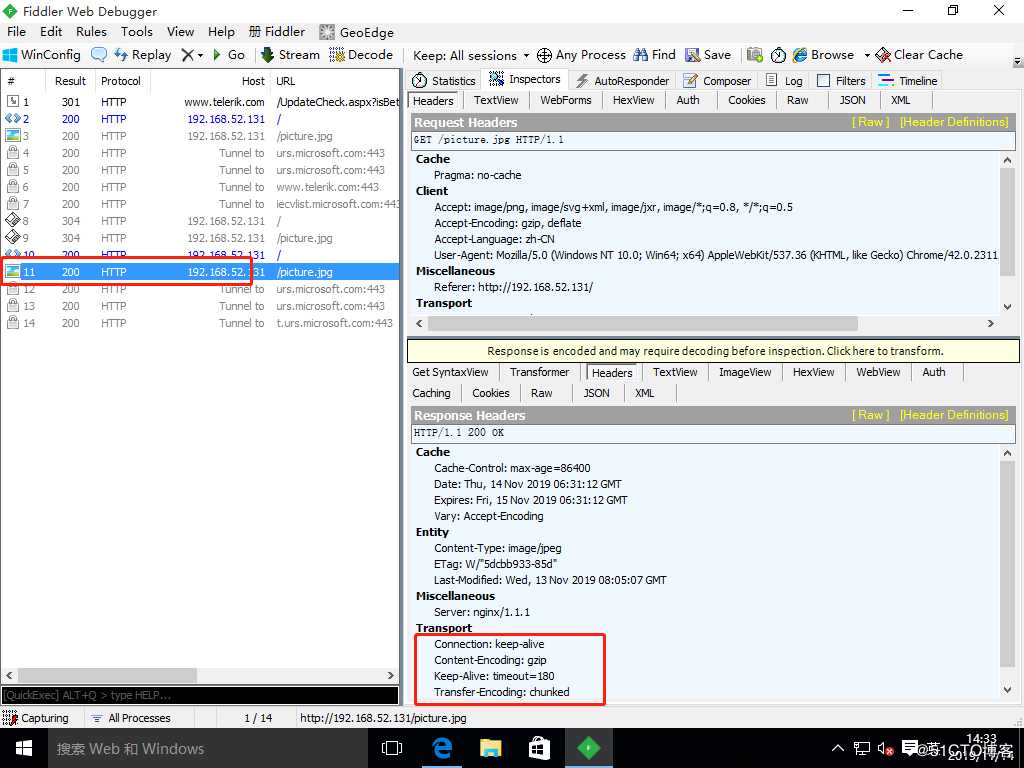This screenshot has width=1024, height=768.
Task: Tick the Filters tab checkbox
Action: coord(824,80)
